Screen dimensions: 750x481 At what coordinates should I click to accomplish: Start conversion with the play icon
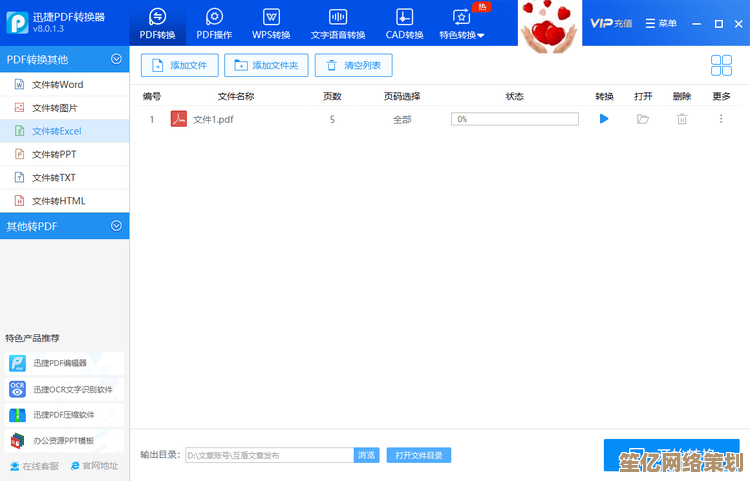pyautogui.click(x=604, y=119)
